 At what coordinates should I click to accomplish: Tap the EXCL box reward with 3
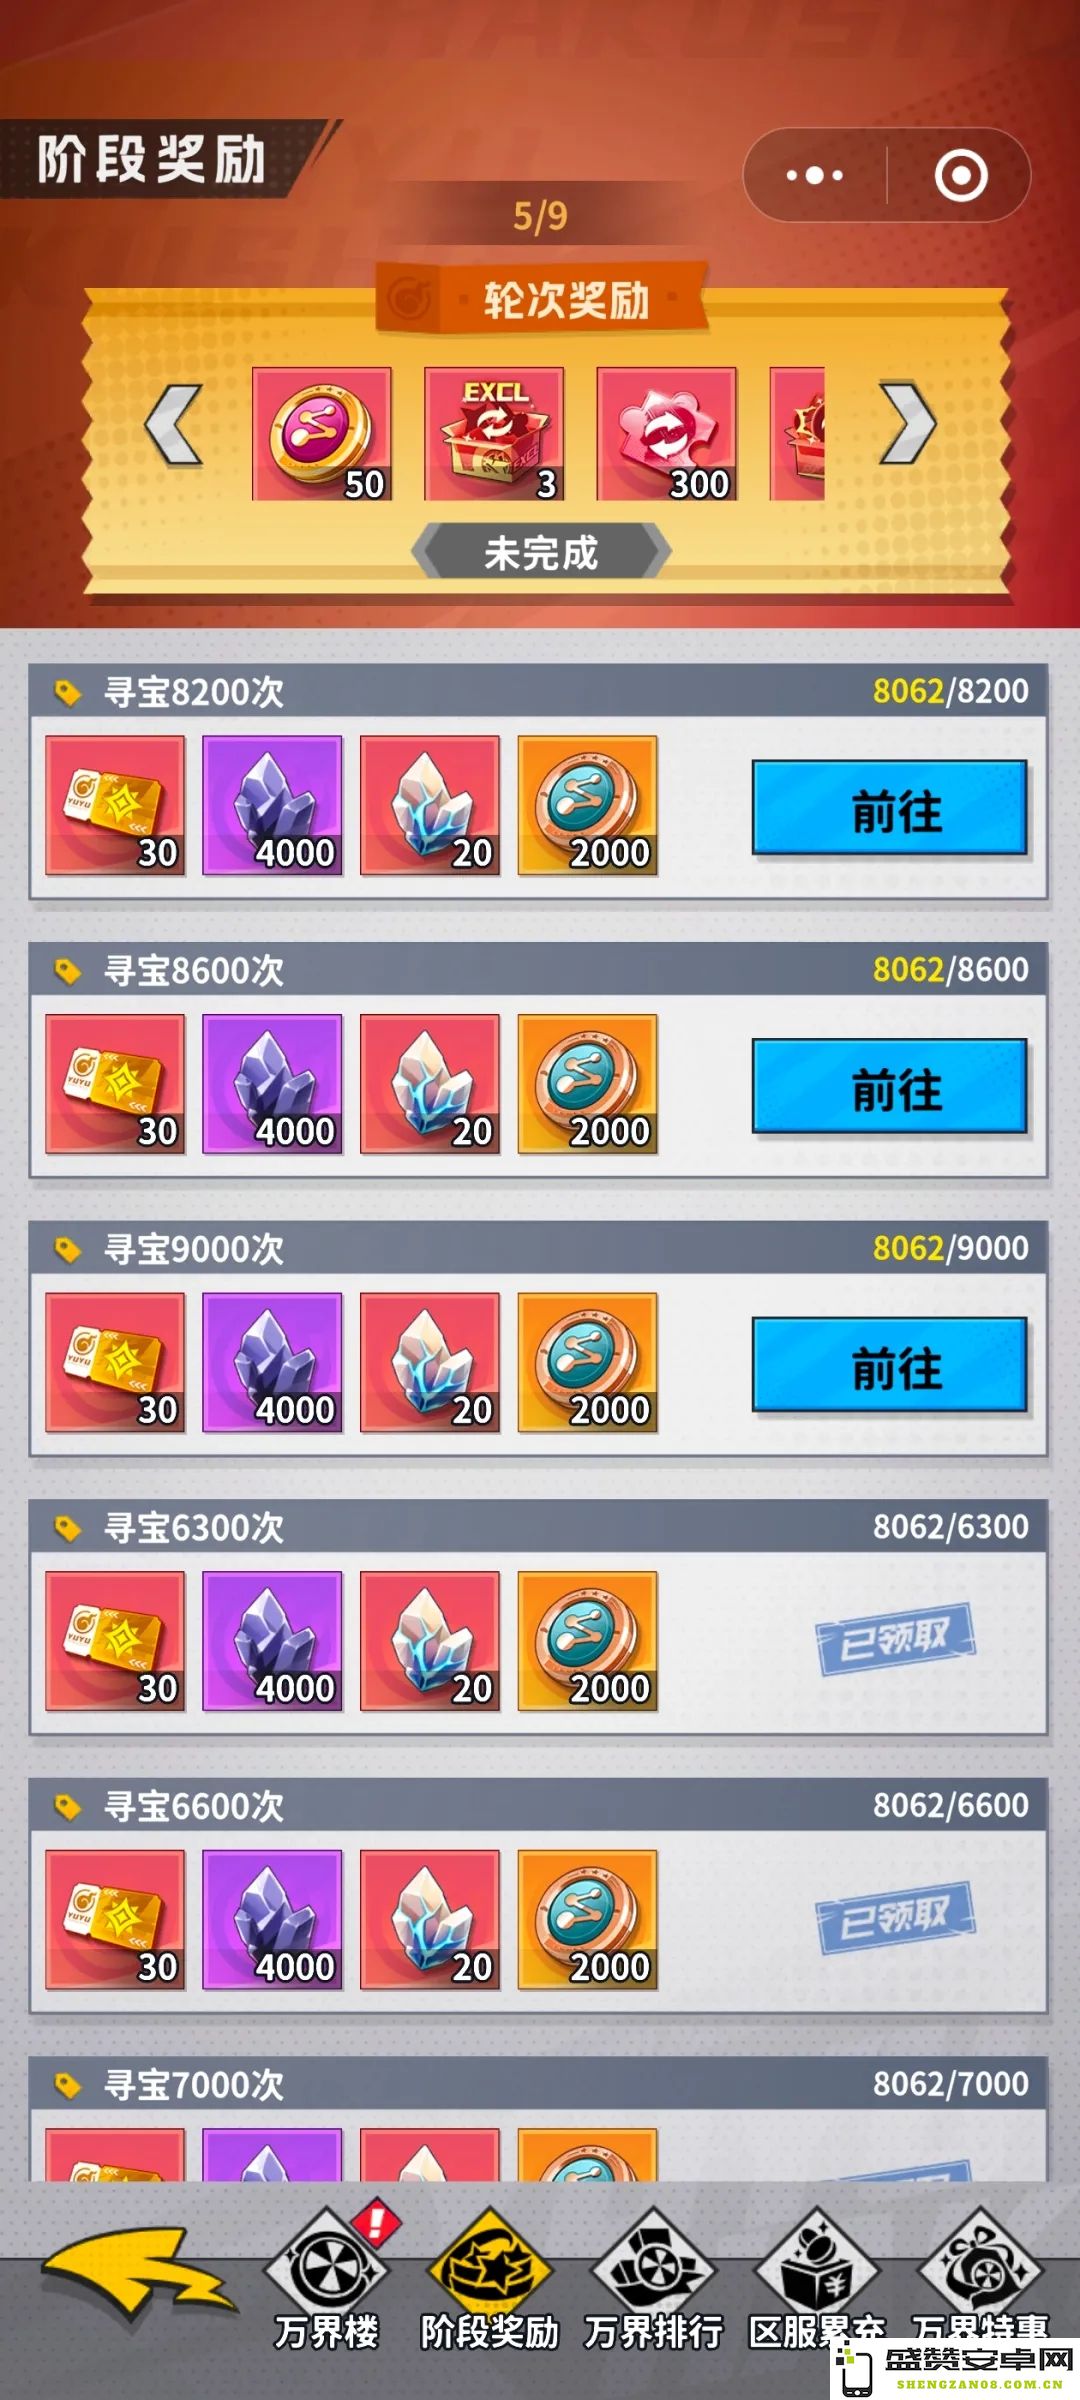[494, 434]
